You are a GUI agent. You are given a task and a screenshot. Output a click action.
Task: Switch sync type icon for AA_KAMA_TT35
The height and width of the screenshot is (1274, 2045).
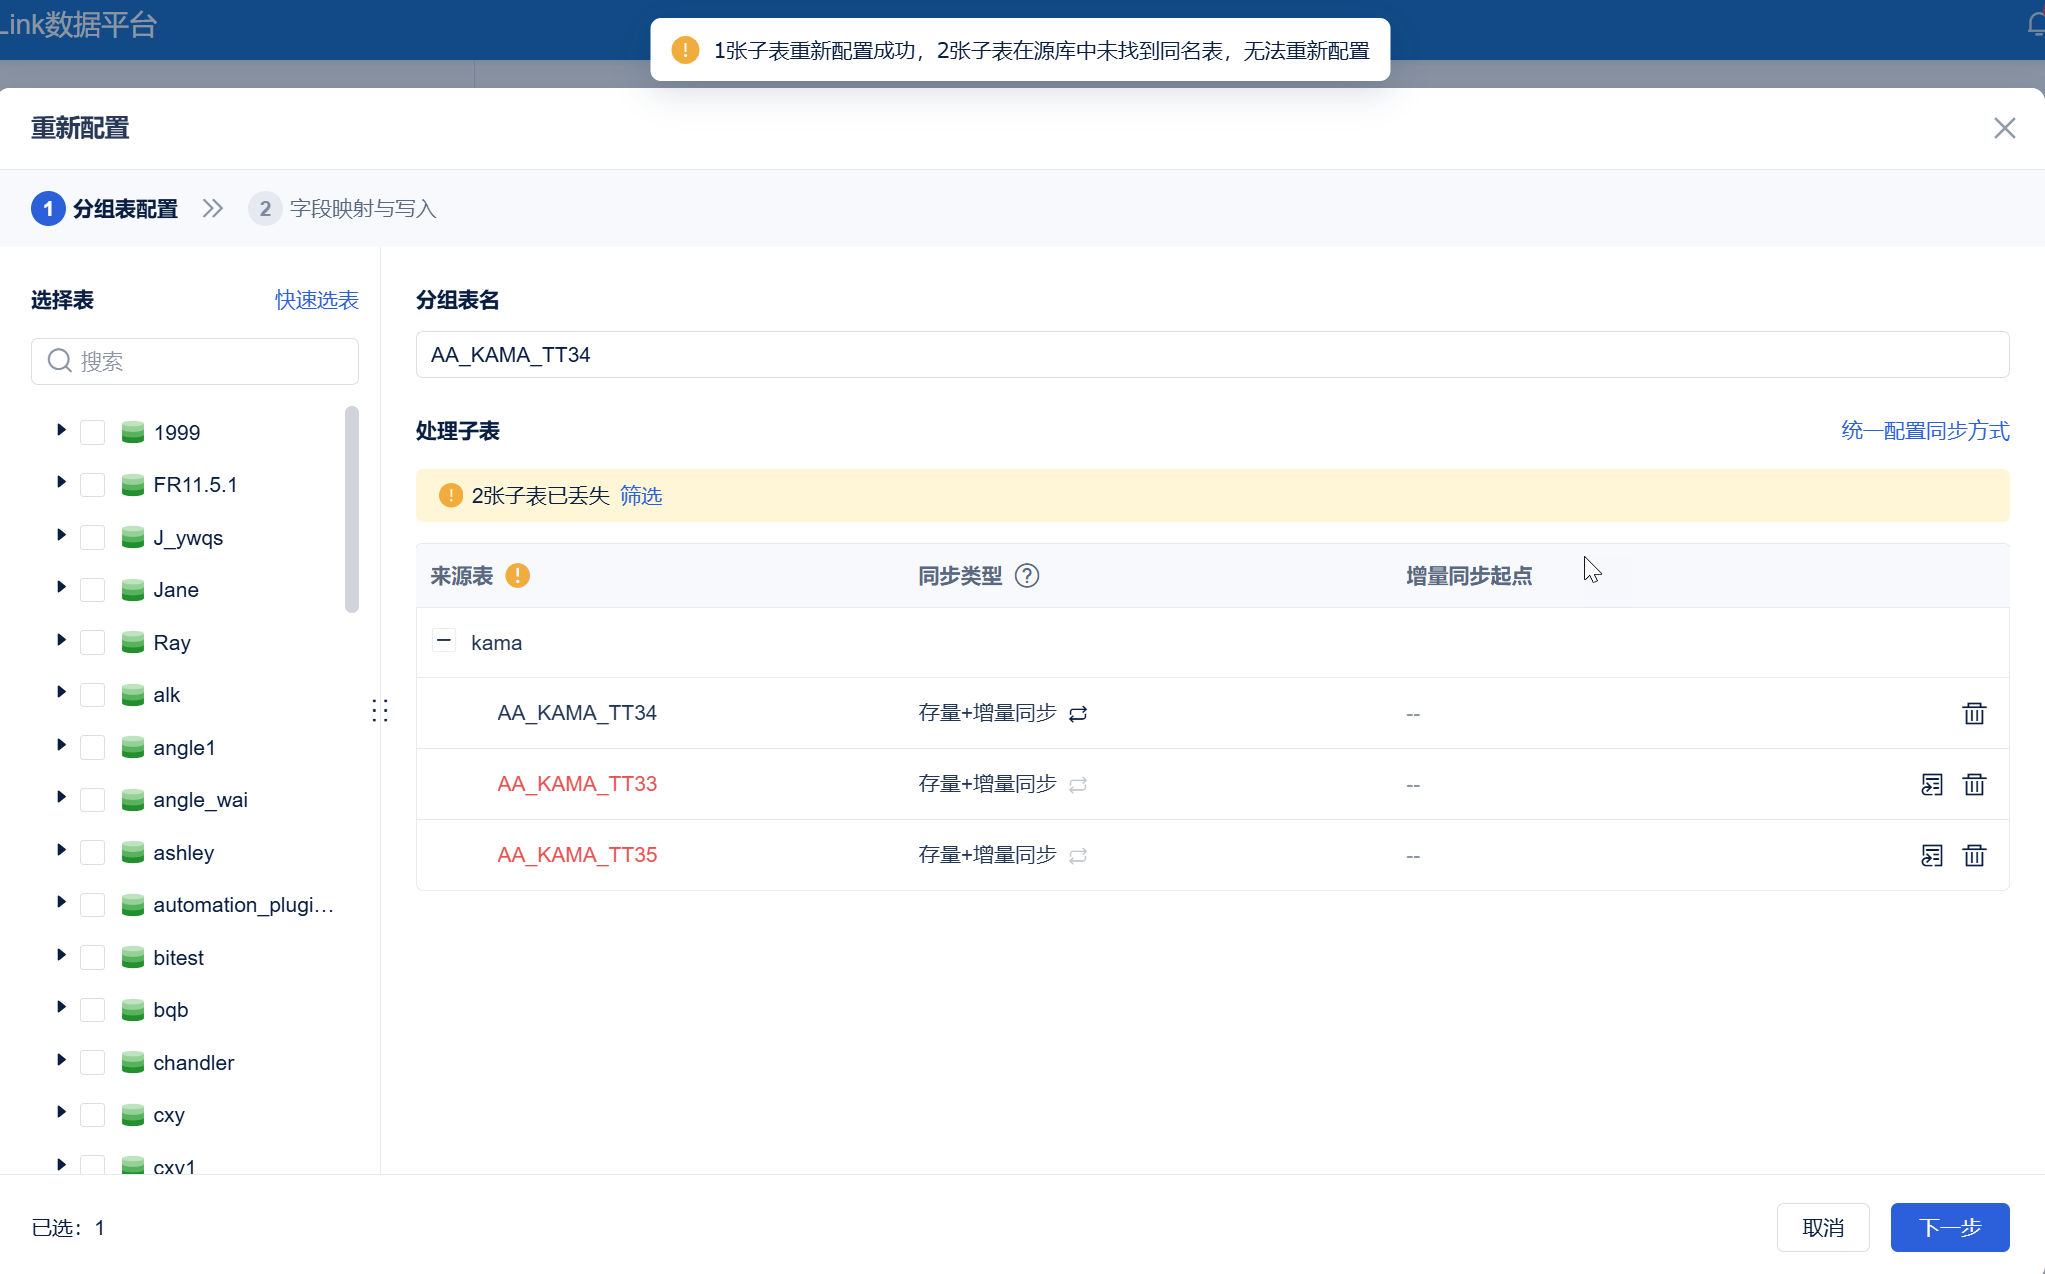click(x=1078, y=856)
